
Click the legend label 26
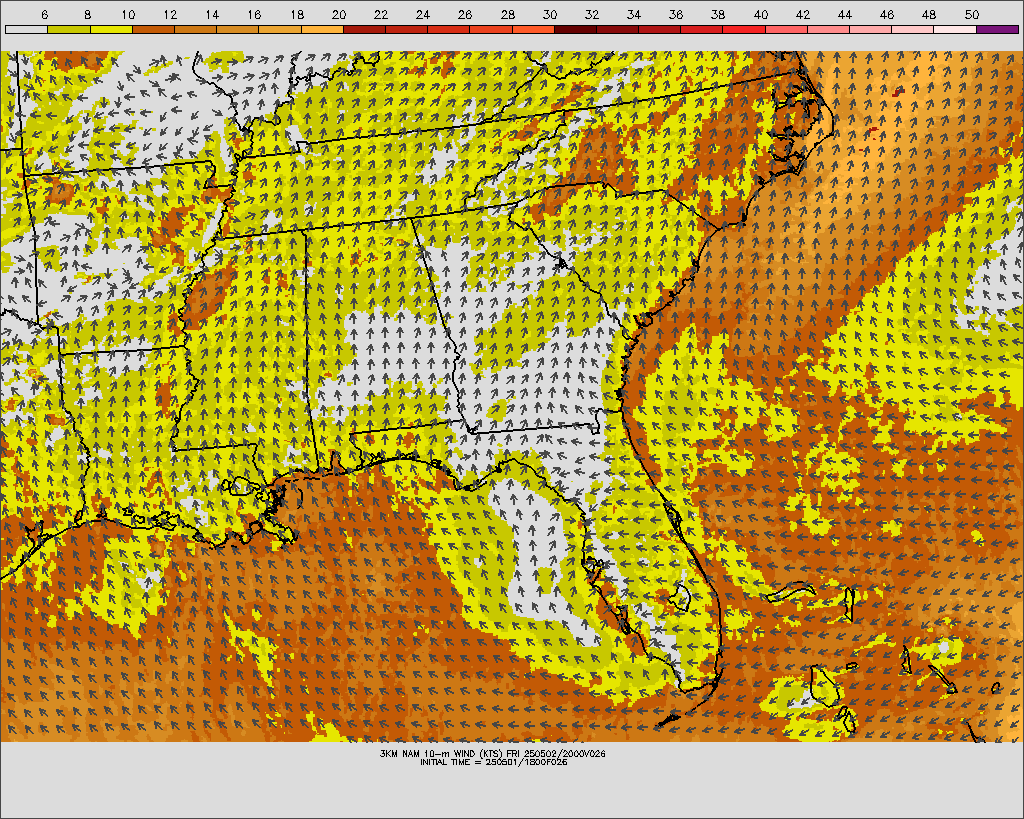click(x=465, y=14)
